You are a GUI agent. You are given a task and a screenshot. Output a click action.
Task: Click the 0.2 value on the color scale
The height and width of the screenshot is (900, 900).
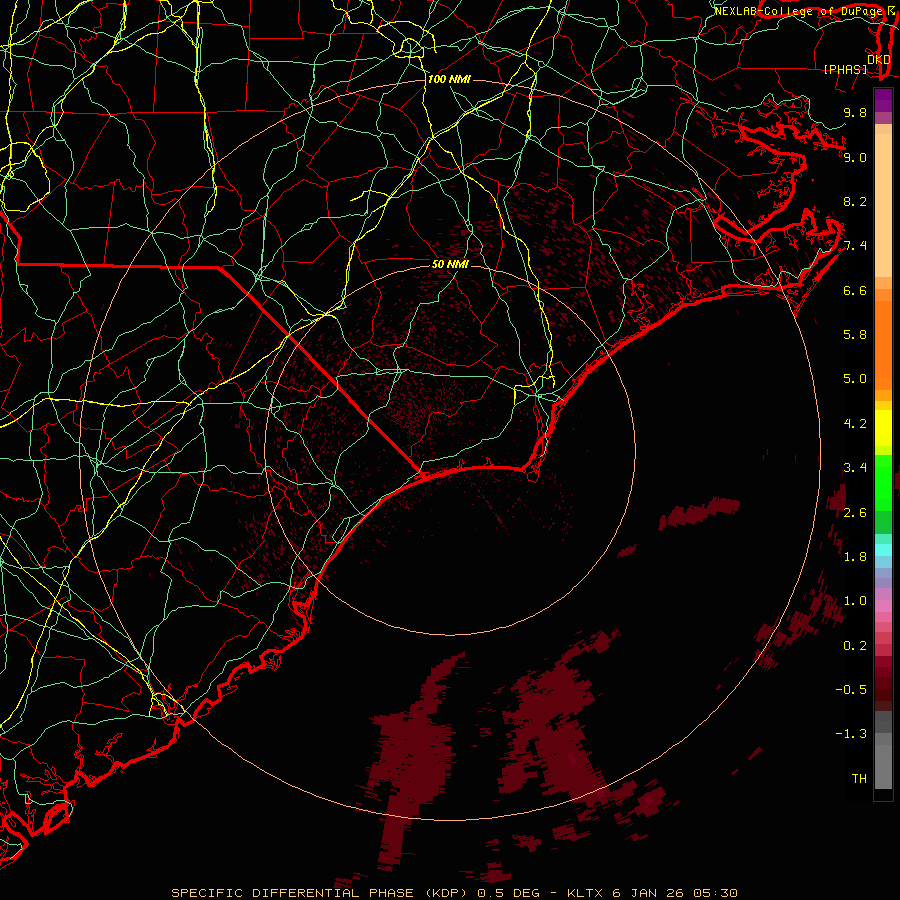pos(855,646)
